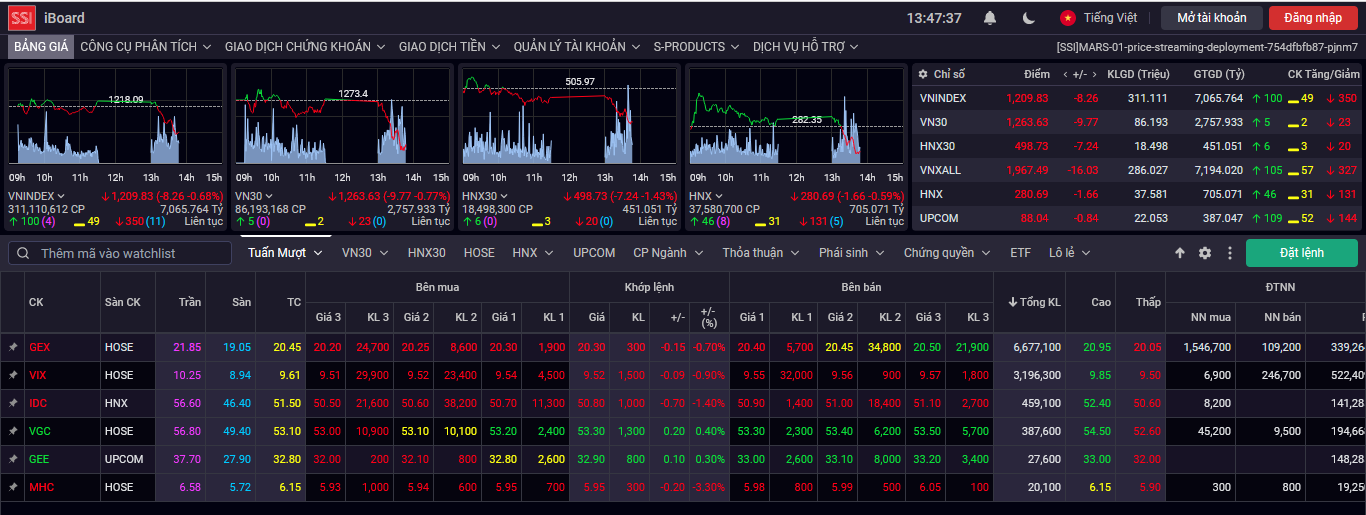Open the Phái sinh dropdown
The width and height of the screenshot is (1366, 515).
851,253
